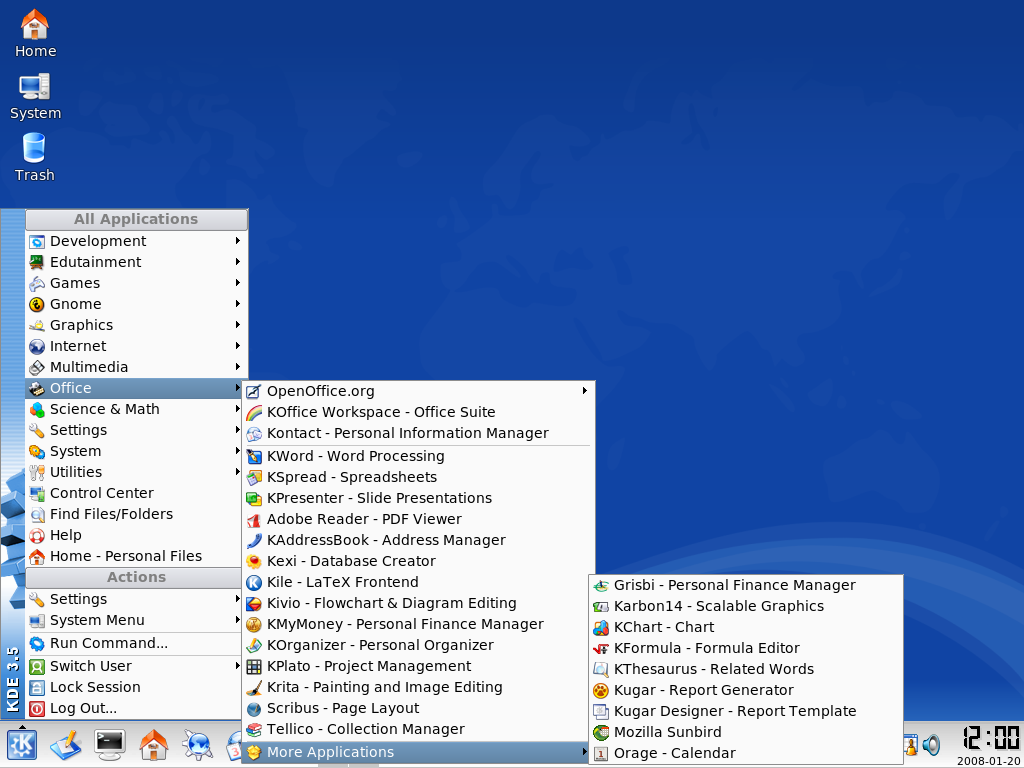1024x768 pixels.
Task: Launch KThesaurus - Related Words
Action: pyautogui.click(x=746, y=669)
